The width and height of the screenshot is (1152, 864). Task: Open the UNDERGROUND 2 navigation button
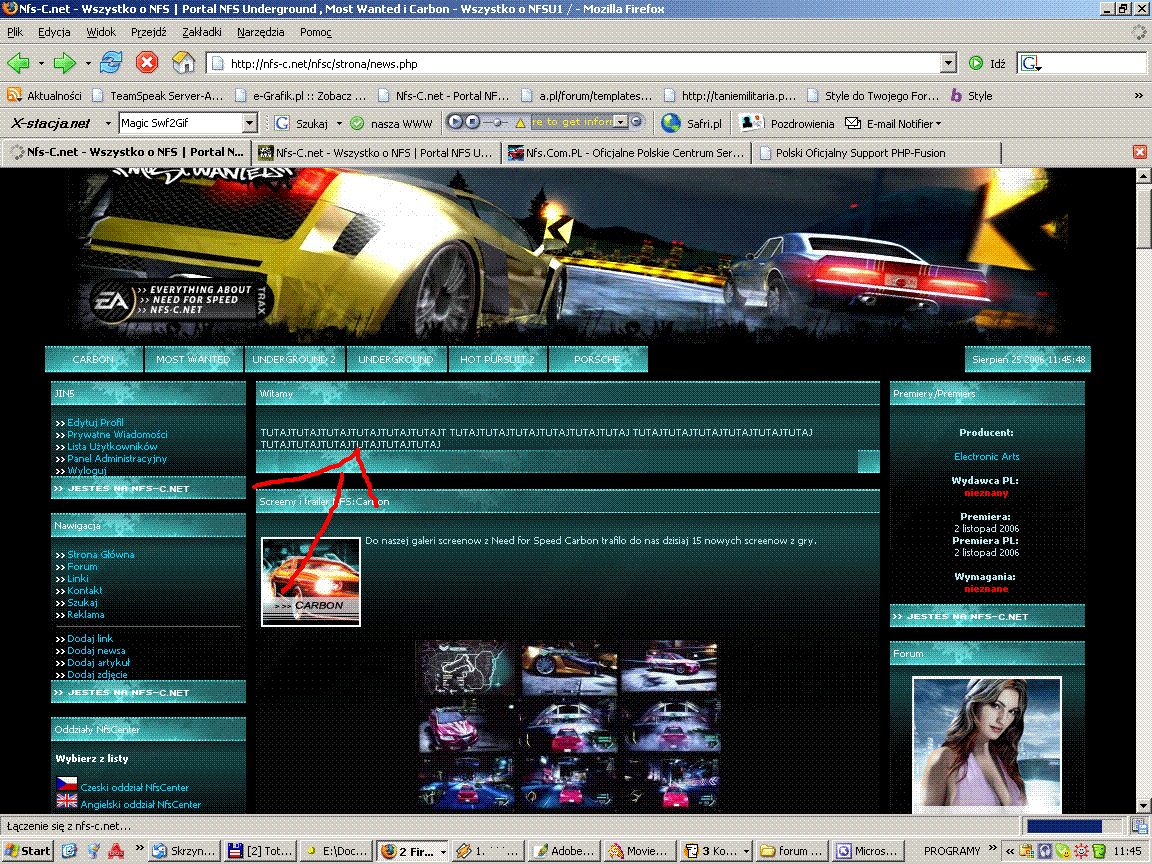(x=294, y=359)
